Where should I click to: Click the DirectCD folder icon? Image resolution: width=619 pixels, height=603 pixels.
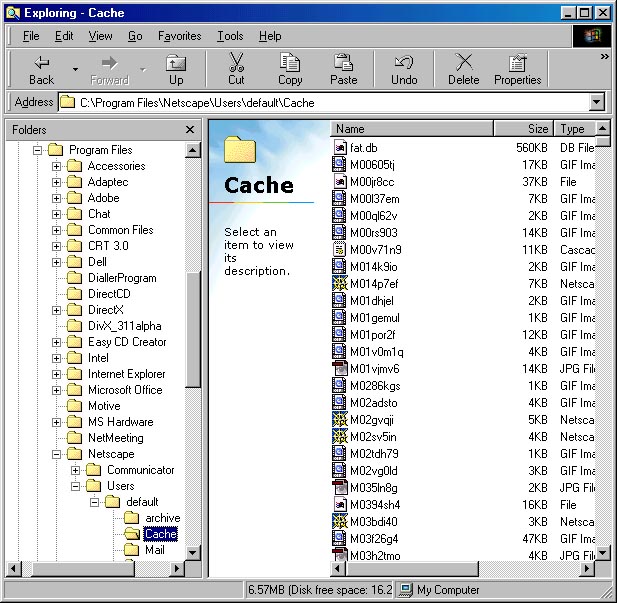74,294
